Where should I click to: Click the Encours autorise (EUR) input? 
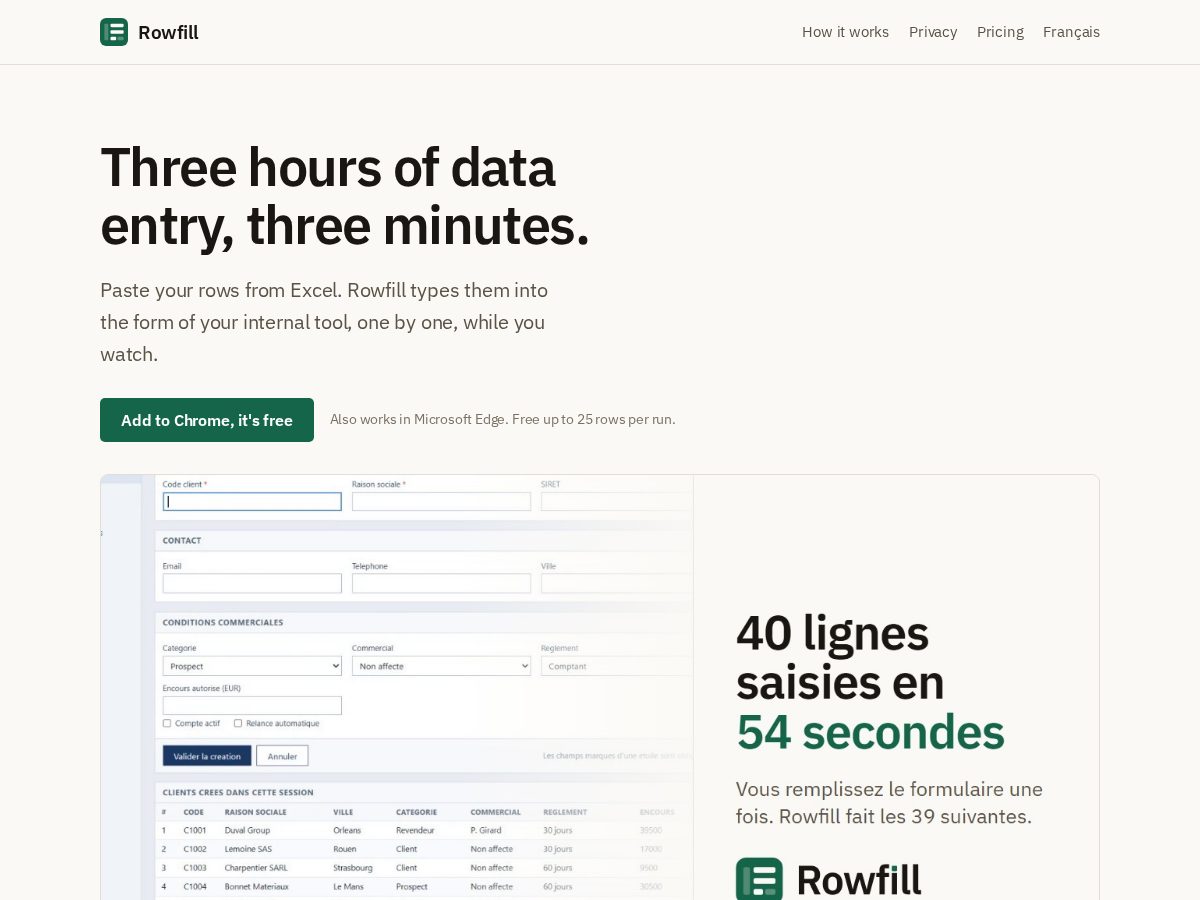tap(252, 705)
